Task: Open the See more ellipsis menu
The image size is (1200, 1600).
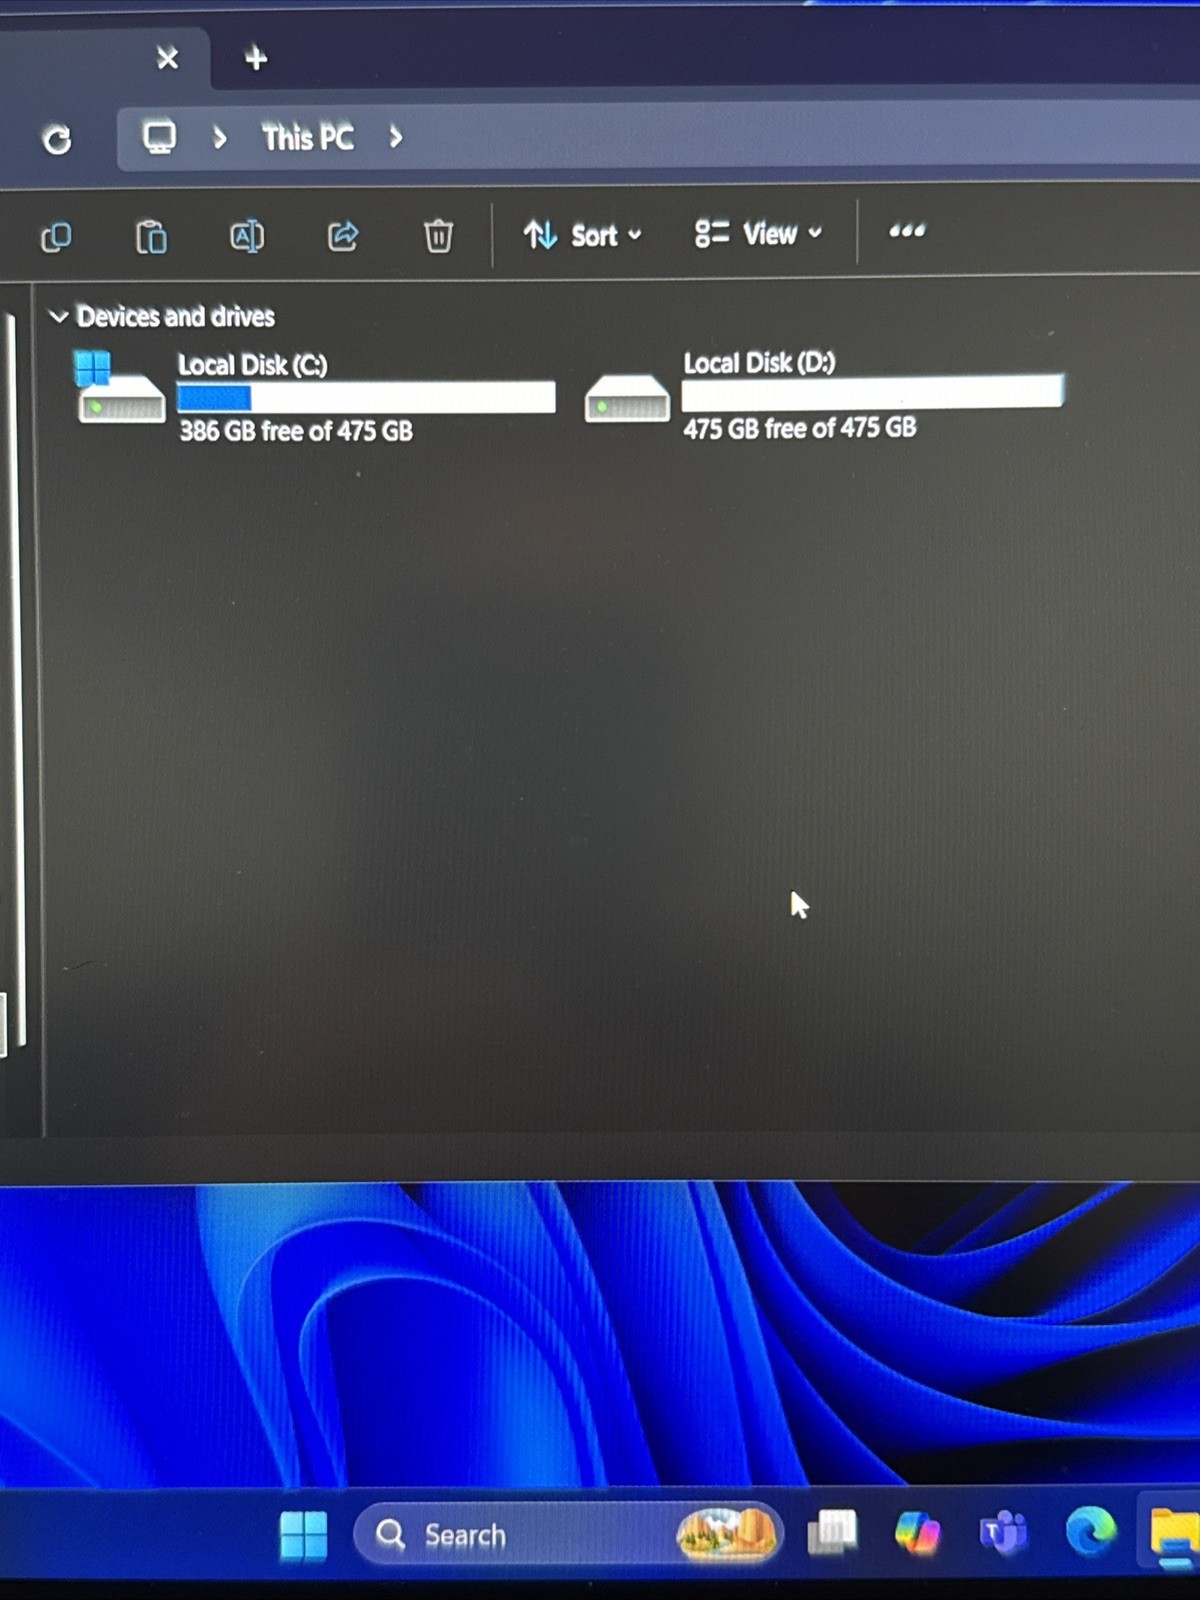Action: click(907, 231)
